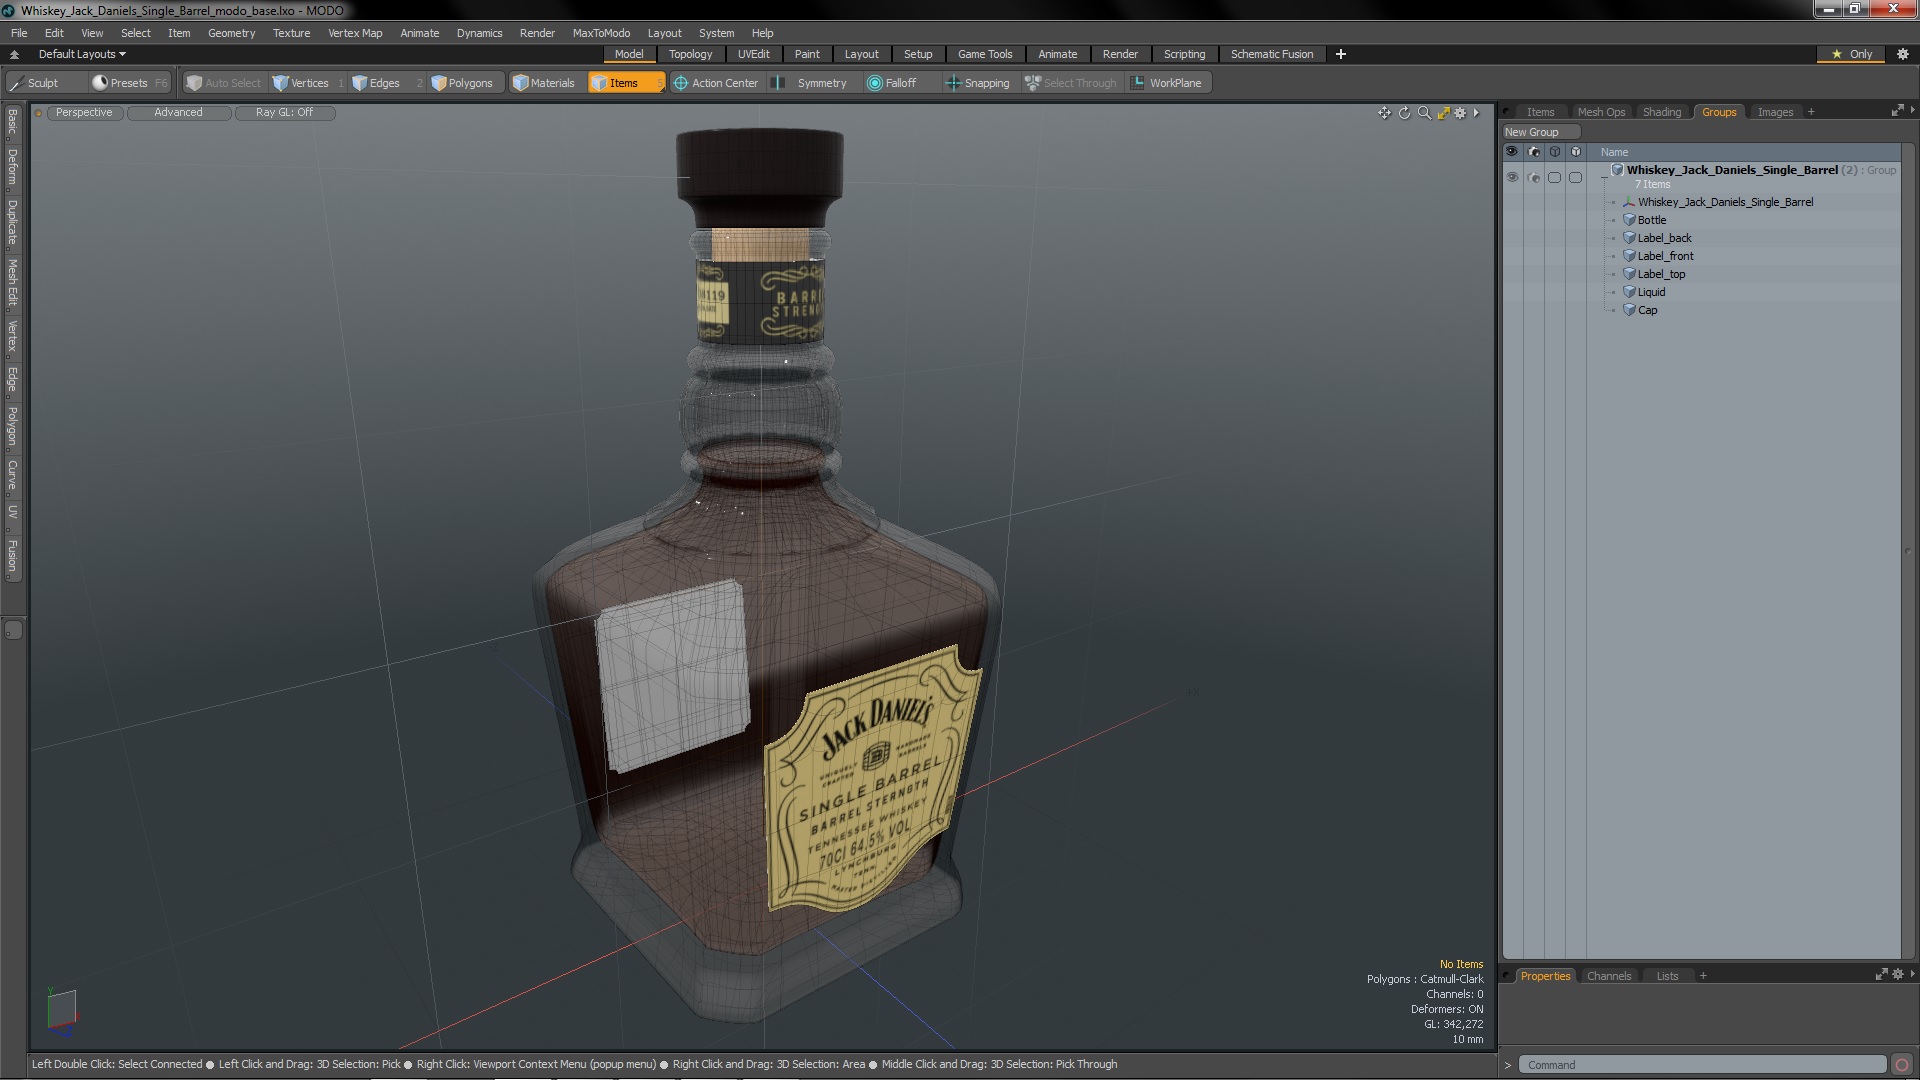Switch to the Shading tab
Image resolution: width=1920 pixels, height=1080 pixels.
click(1661, 112)
